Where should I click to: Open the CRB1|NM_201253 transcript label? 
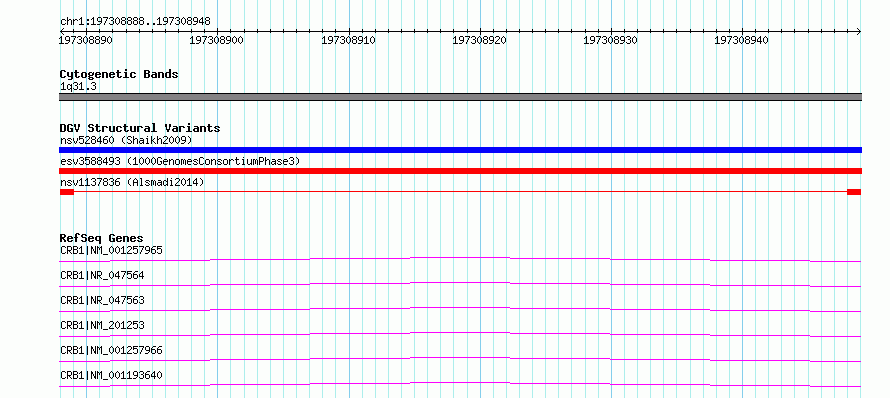(x=102, y=325)
